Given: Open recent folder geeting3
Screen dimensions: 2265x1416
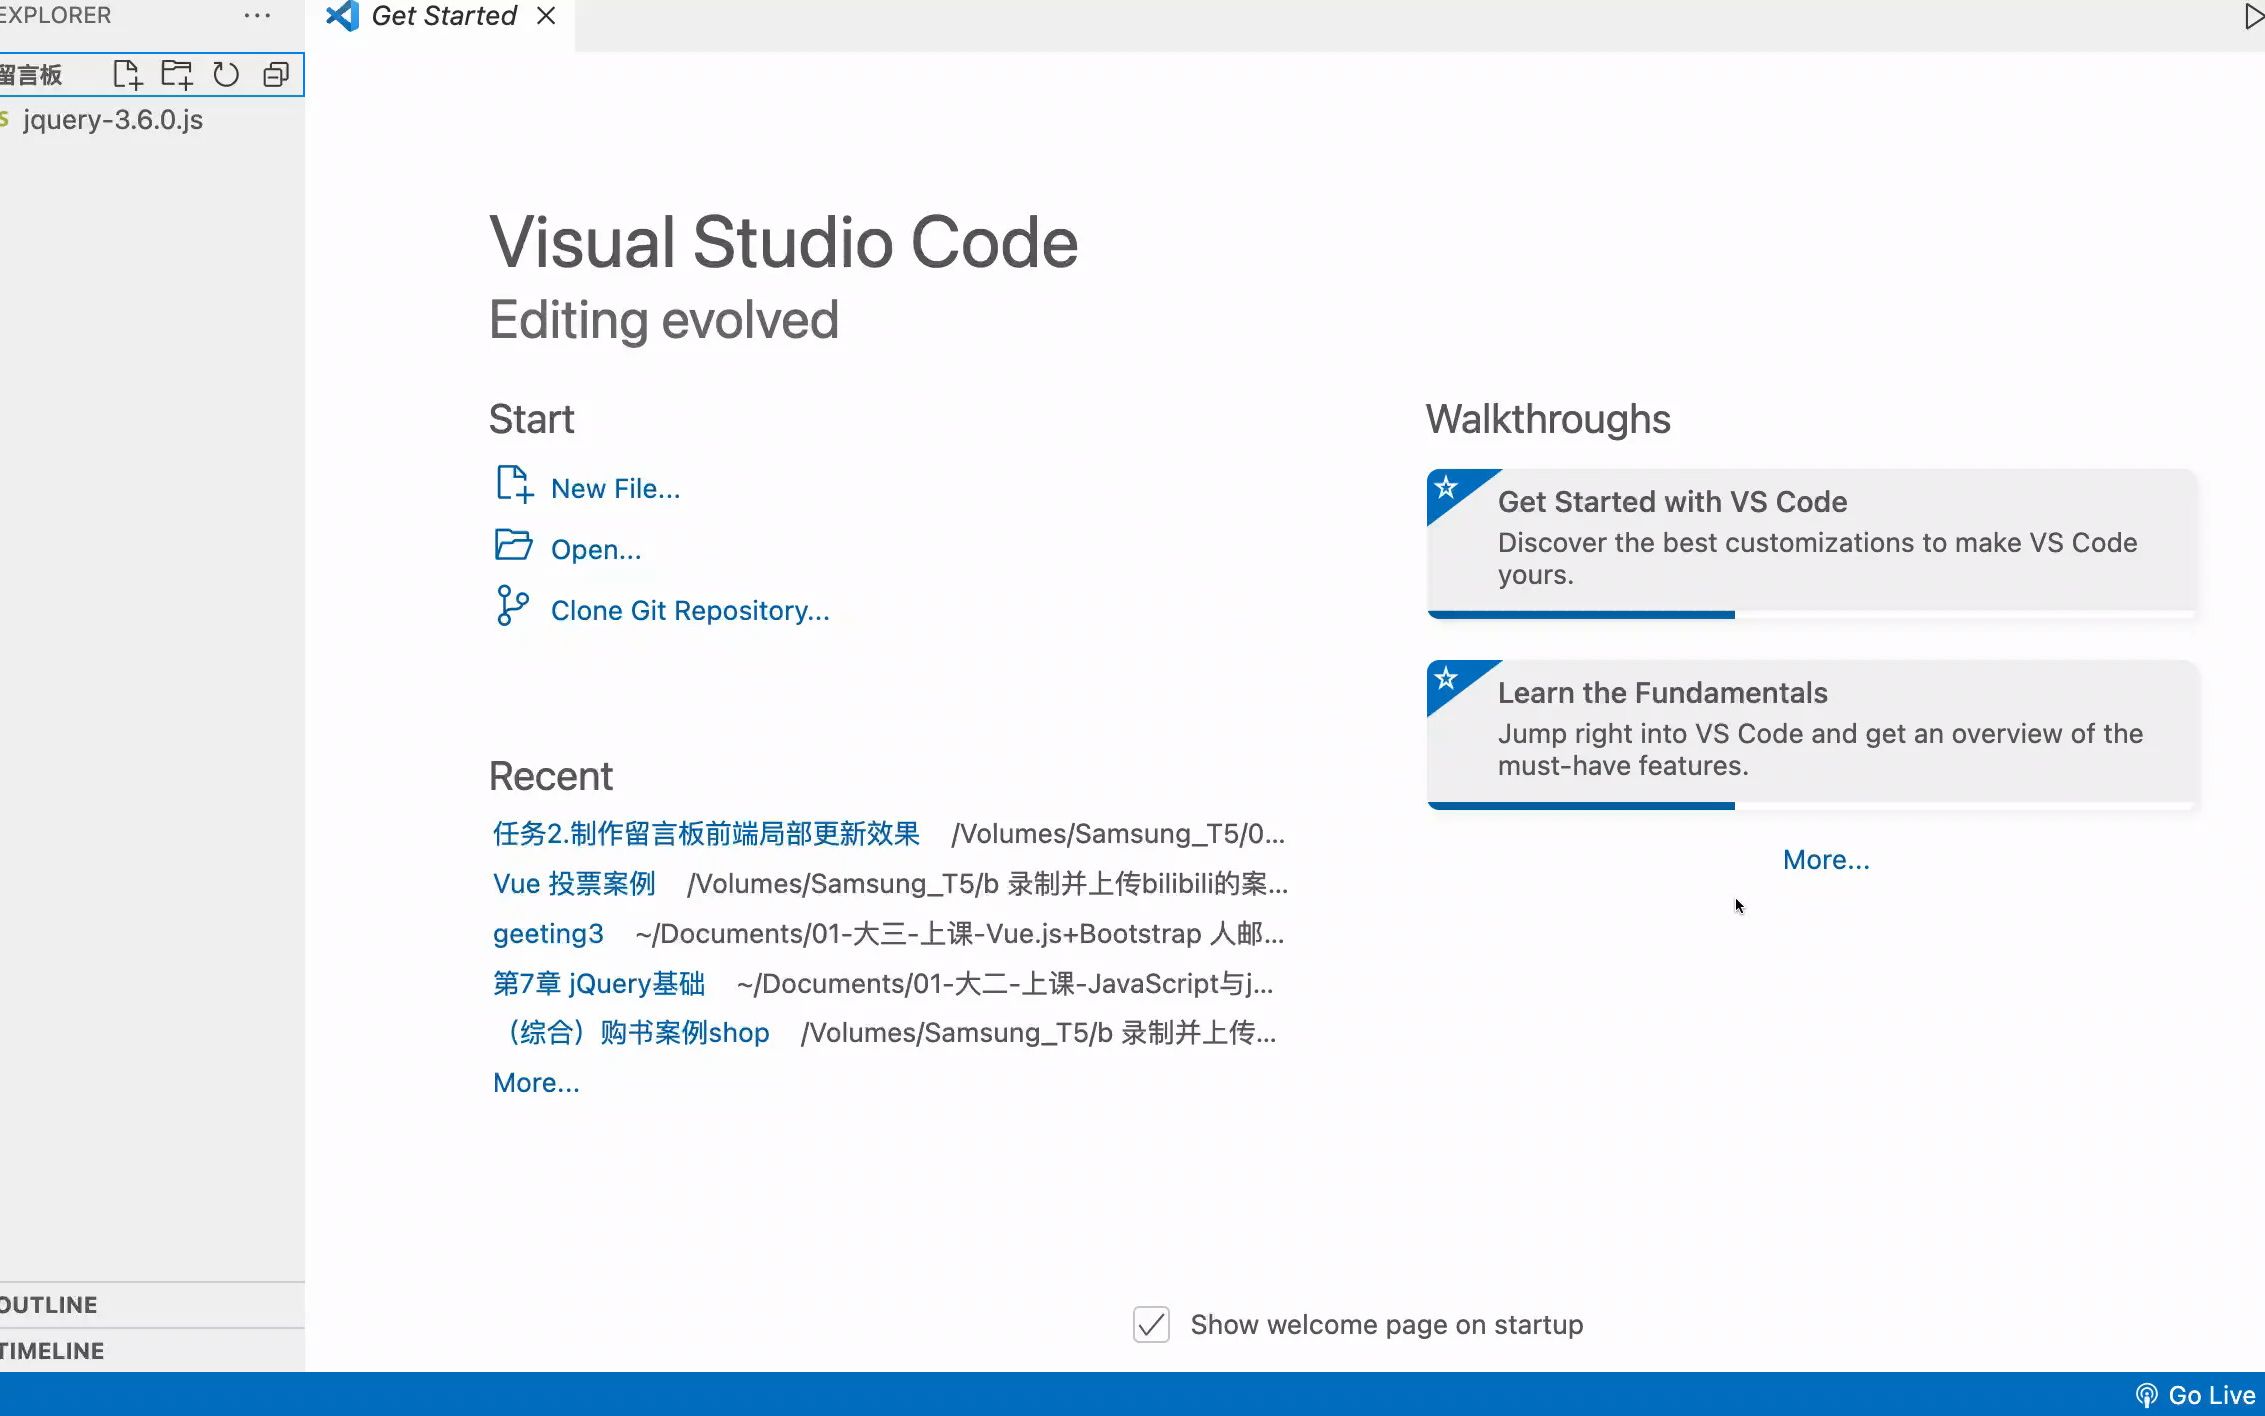Looking at the screenshot, I should [x=548, y=934].
